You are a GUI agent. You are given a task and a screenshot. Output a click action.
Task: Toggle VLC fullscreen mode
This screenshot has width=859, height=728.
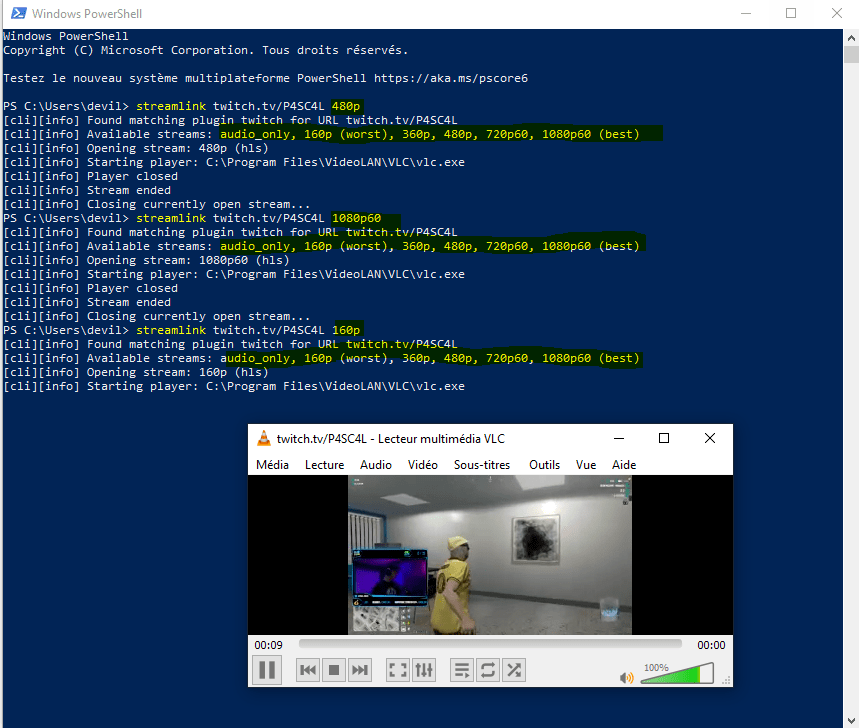click(397, 670)
